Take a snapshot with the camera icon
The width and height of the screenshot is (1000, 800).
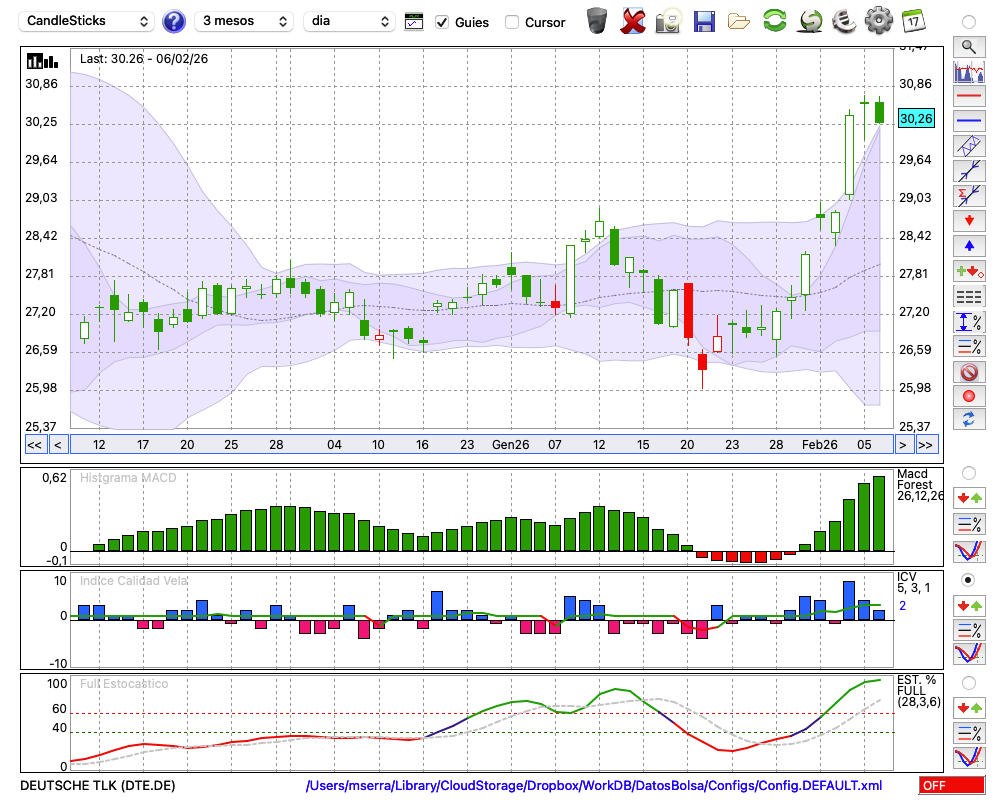[x=668, y=21]
